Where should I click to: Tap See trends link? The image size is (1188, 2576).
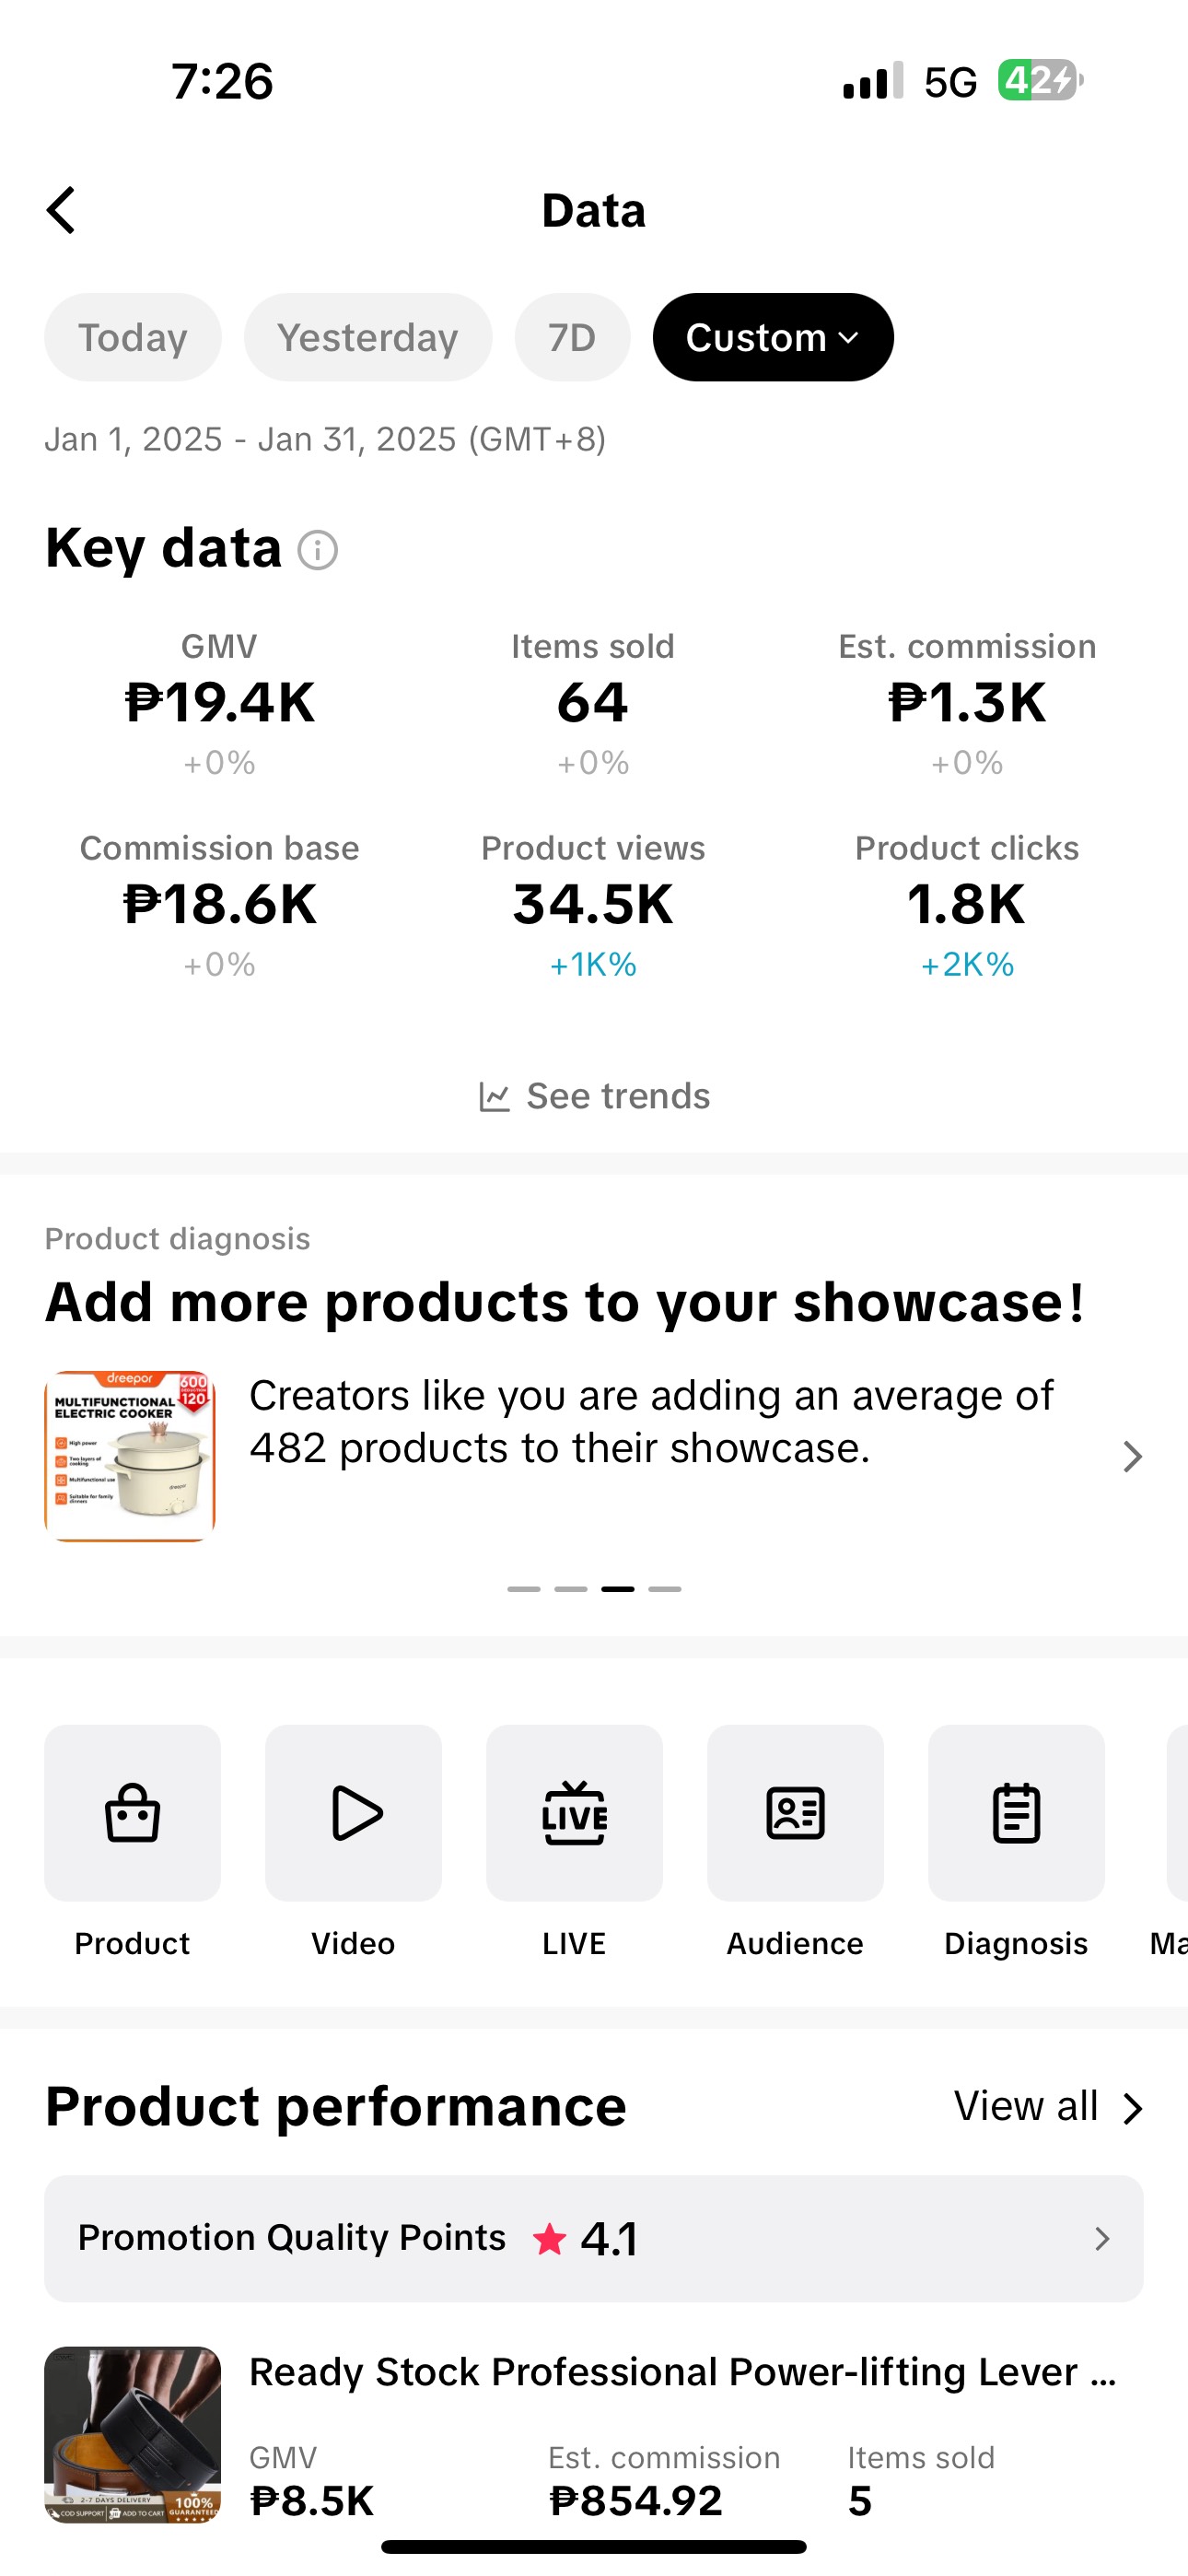tap(594, 1096)
